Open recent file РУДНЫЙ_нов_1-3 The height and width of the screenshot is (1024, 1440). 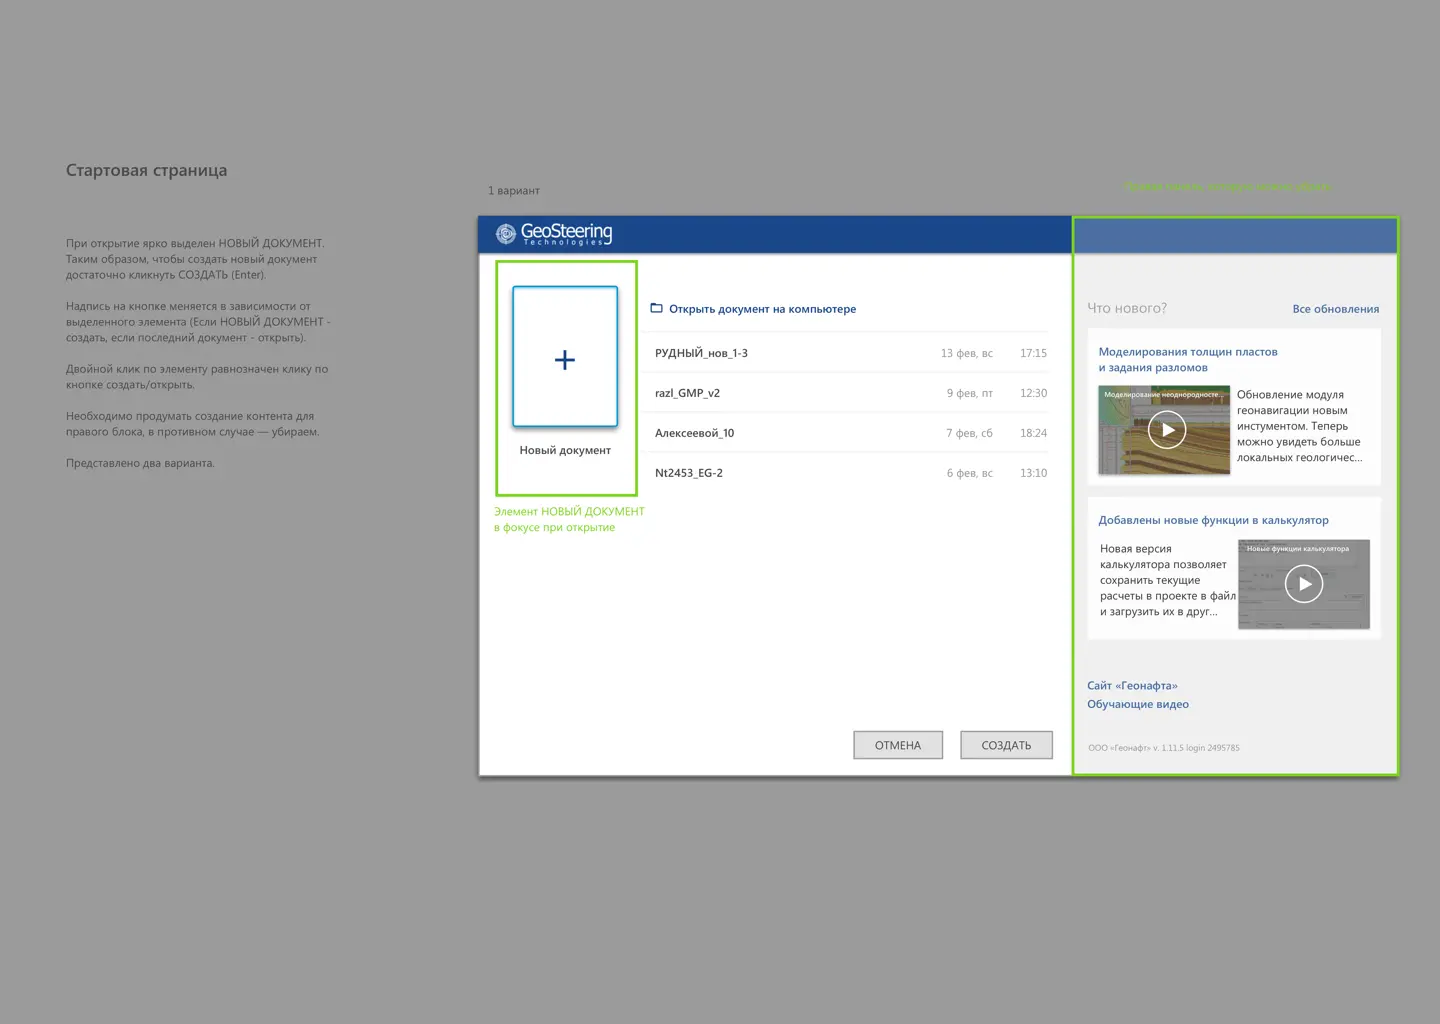click(x=848, y=353)
